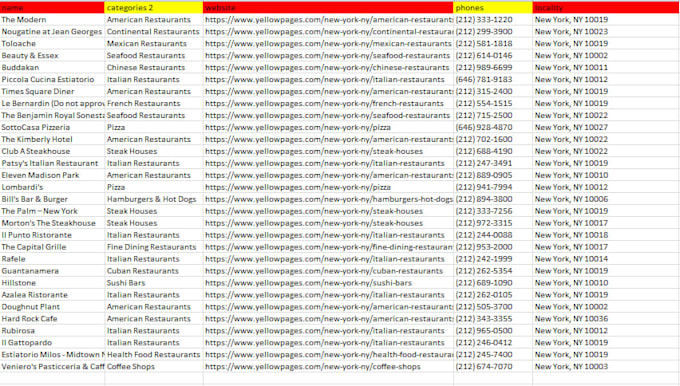Screen dimensions: 680x386
Task: Click 'The Capital Grille' cell
Action: [x=52, y=247]
